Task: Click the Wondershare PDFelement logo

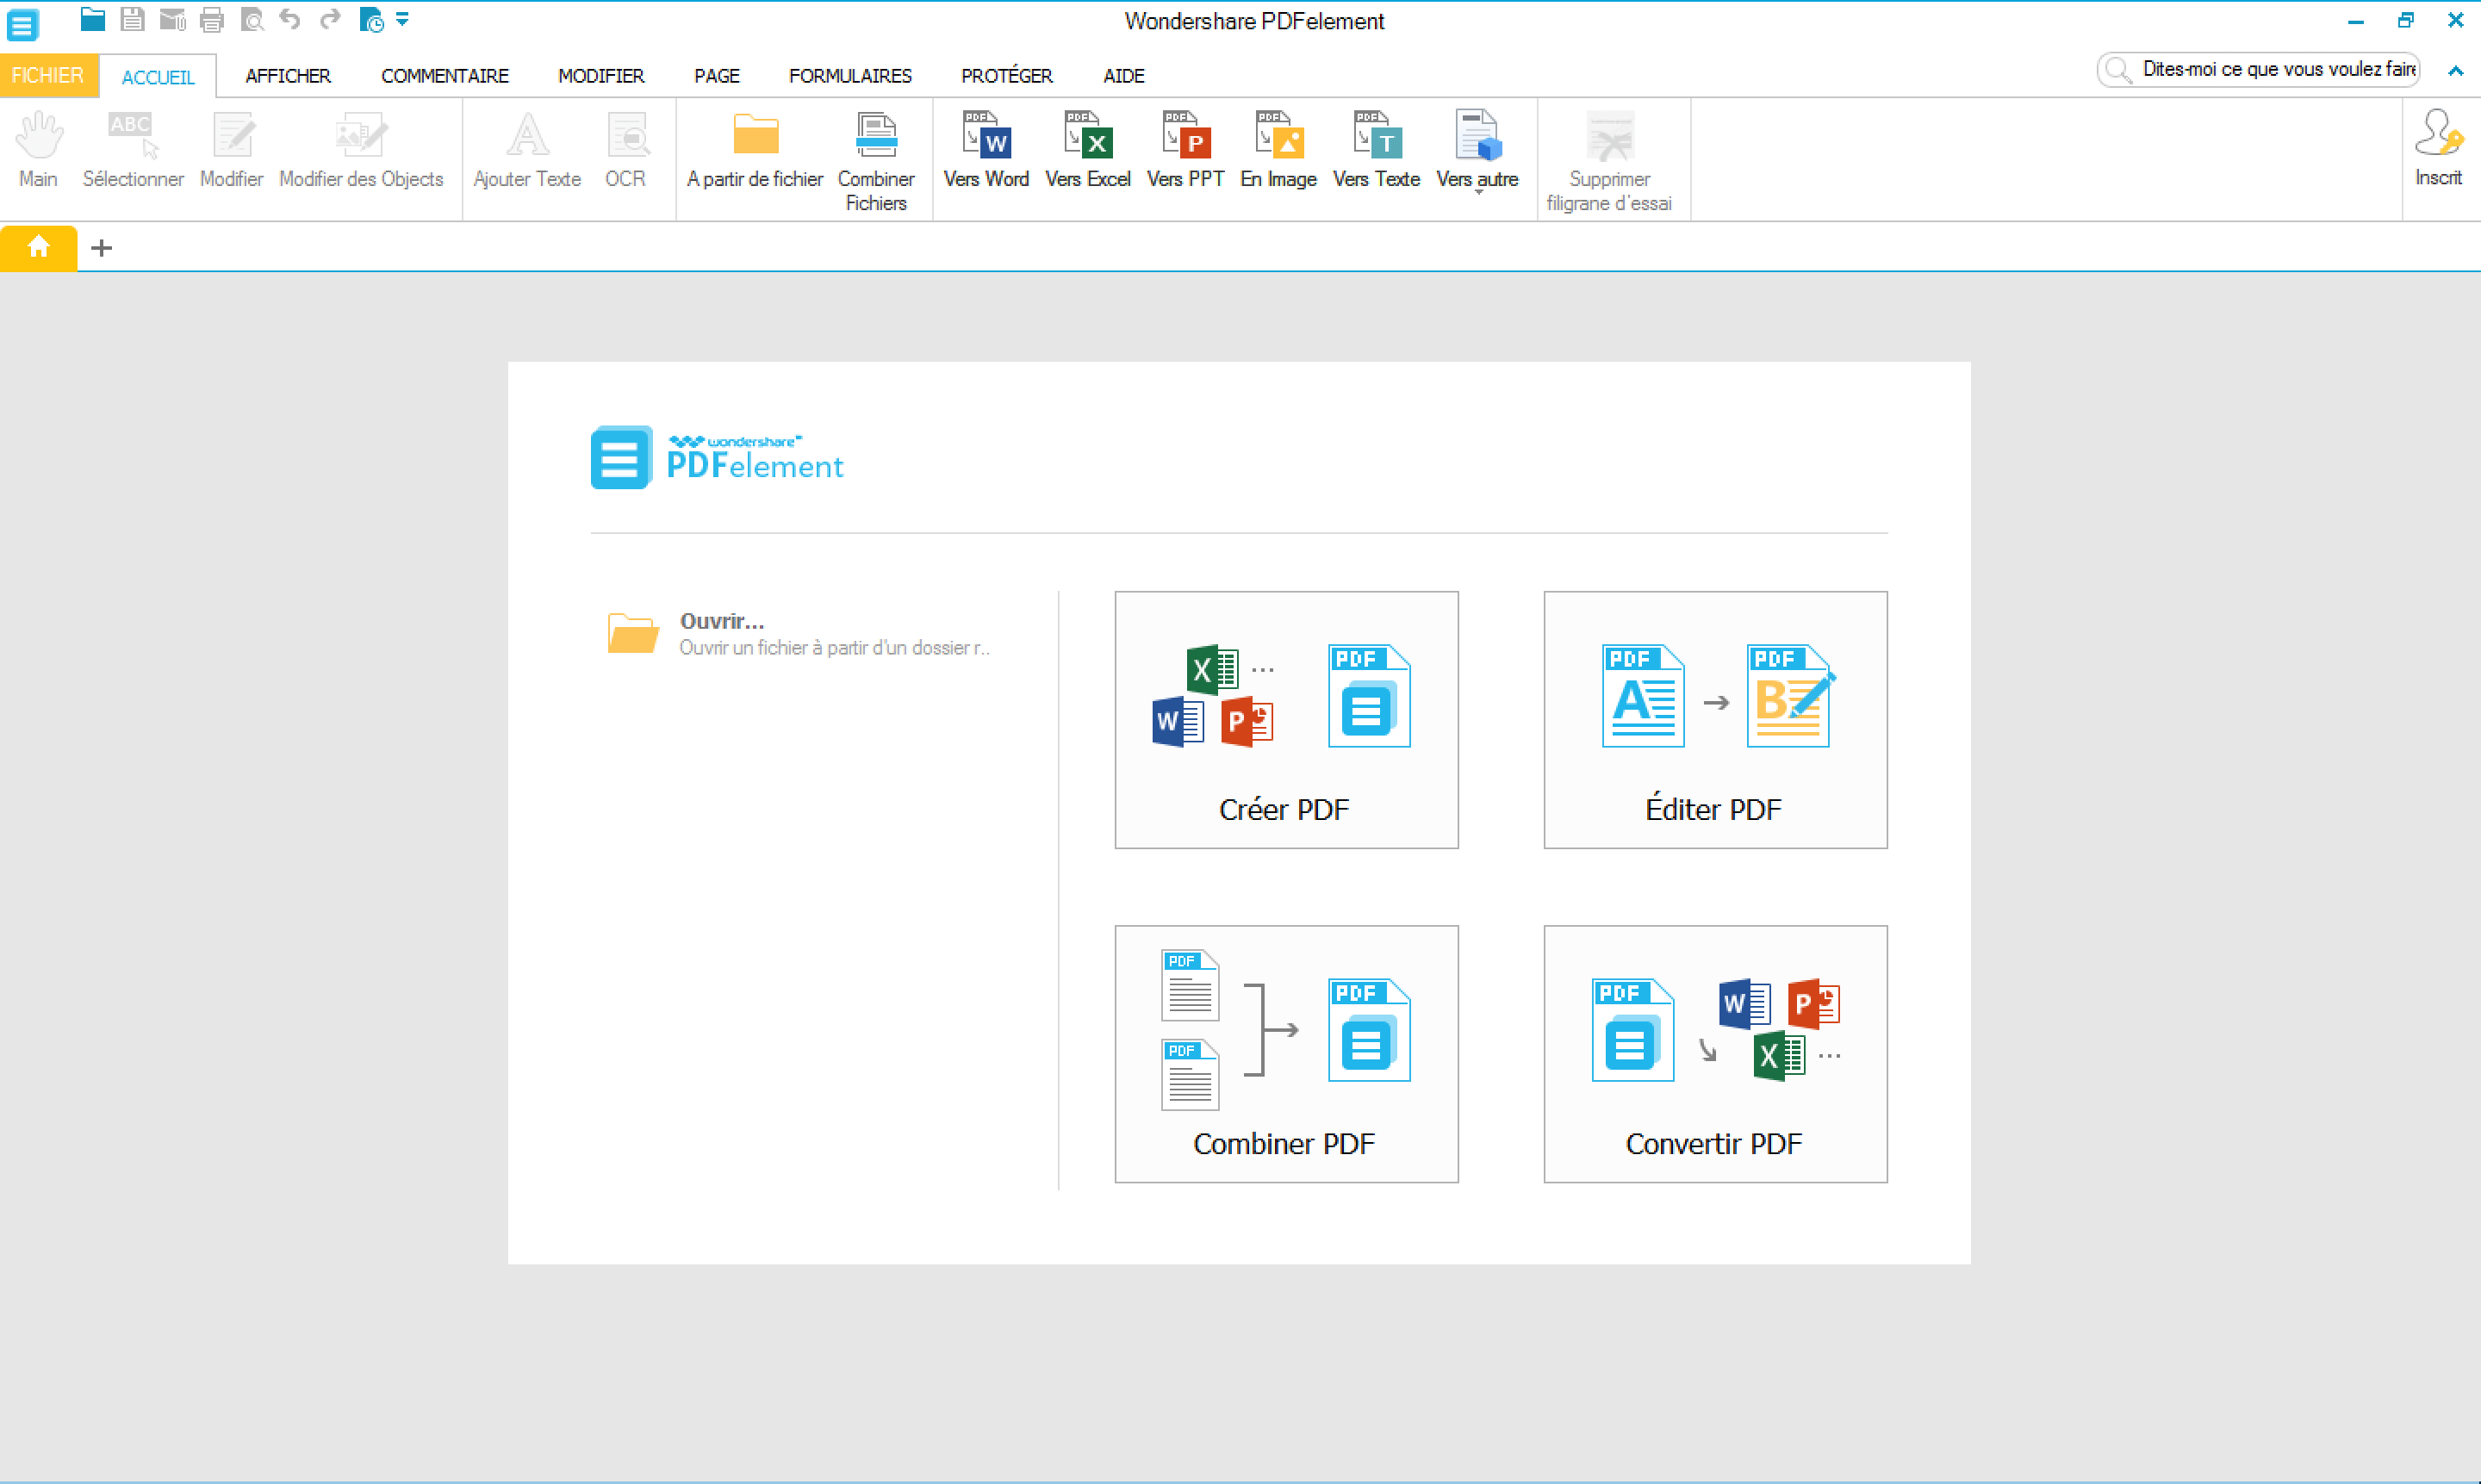Action: tap(717, 458)
